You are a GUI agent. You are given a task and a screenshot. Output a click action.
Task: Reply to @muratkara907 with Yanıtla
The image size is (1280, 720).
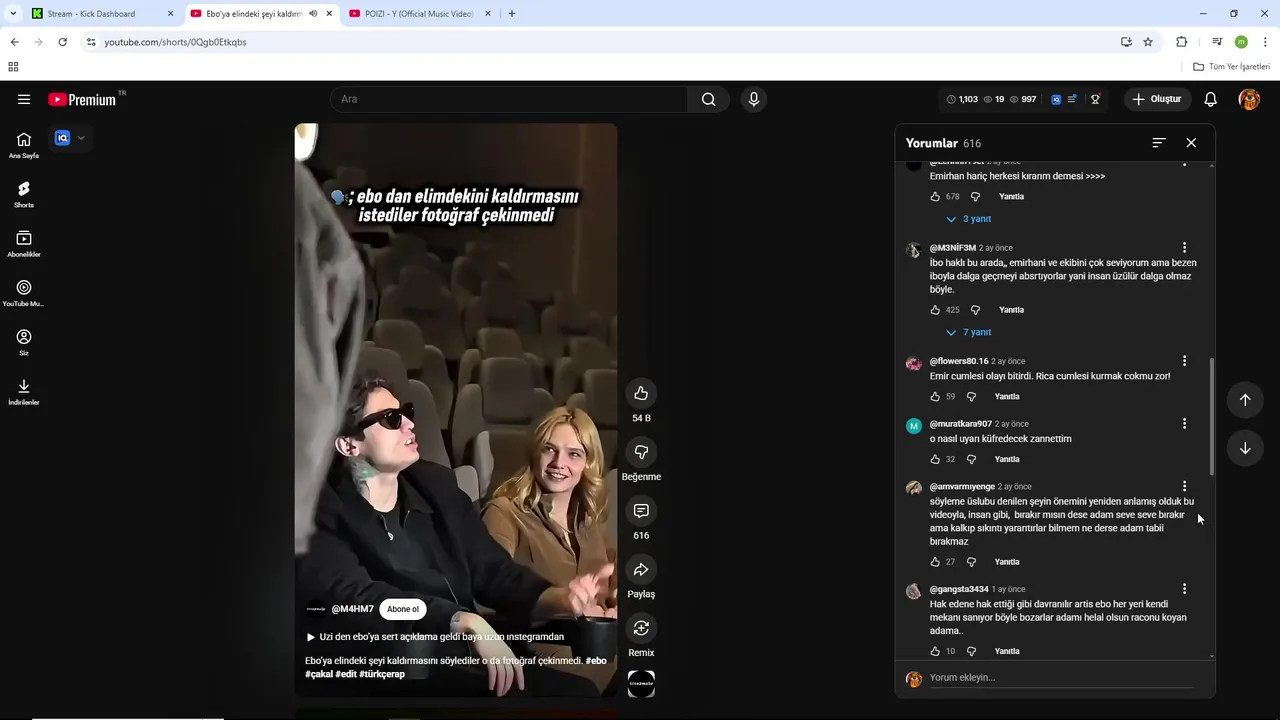1007,459
